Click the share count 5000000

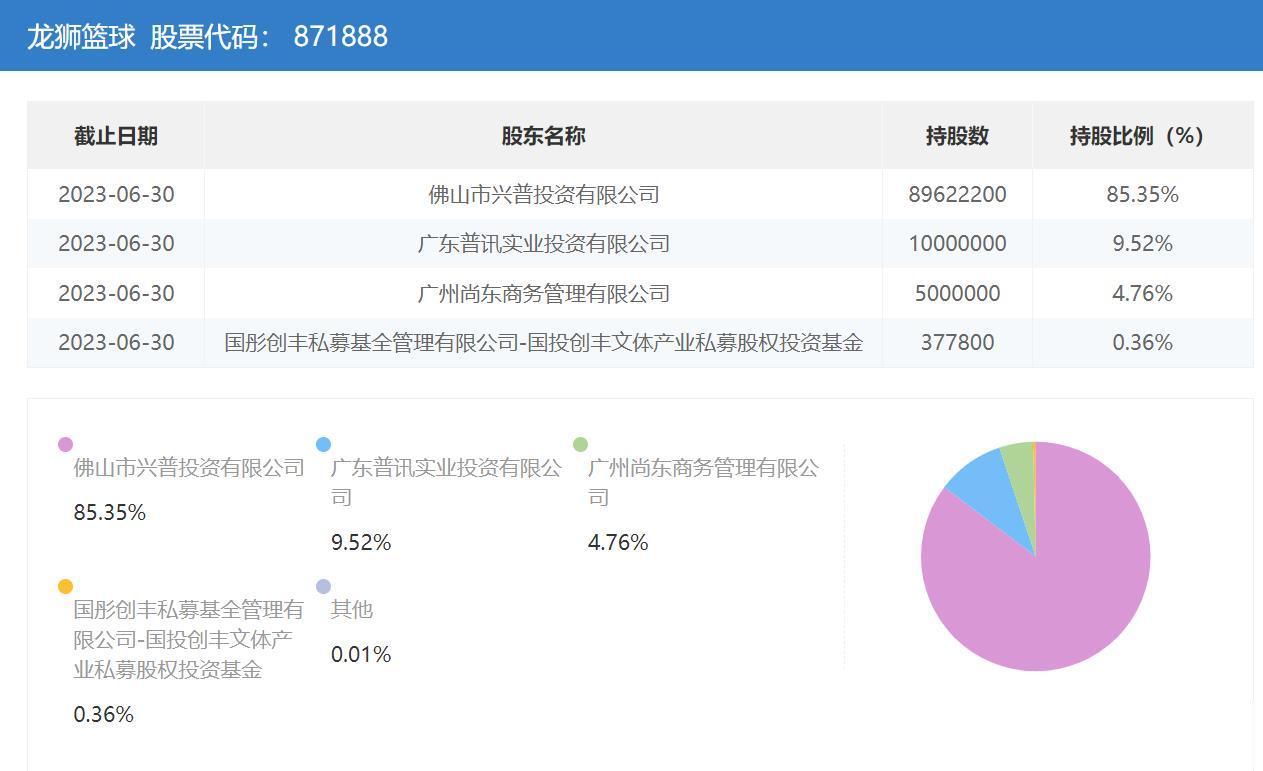click(957, 293)
